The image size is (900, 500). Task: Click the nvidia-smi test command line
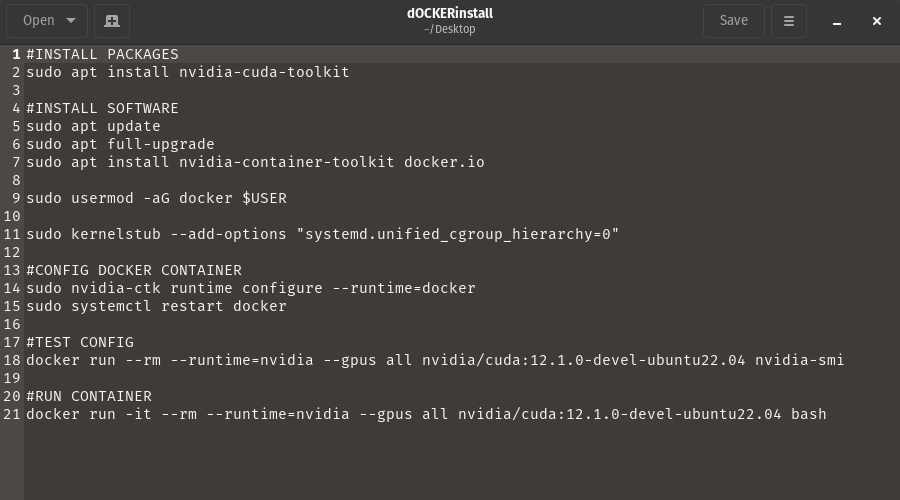435,360
